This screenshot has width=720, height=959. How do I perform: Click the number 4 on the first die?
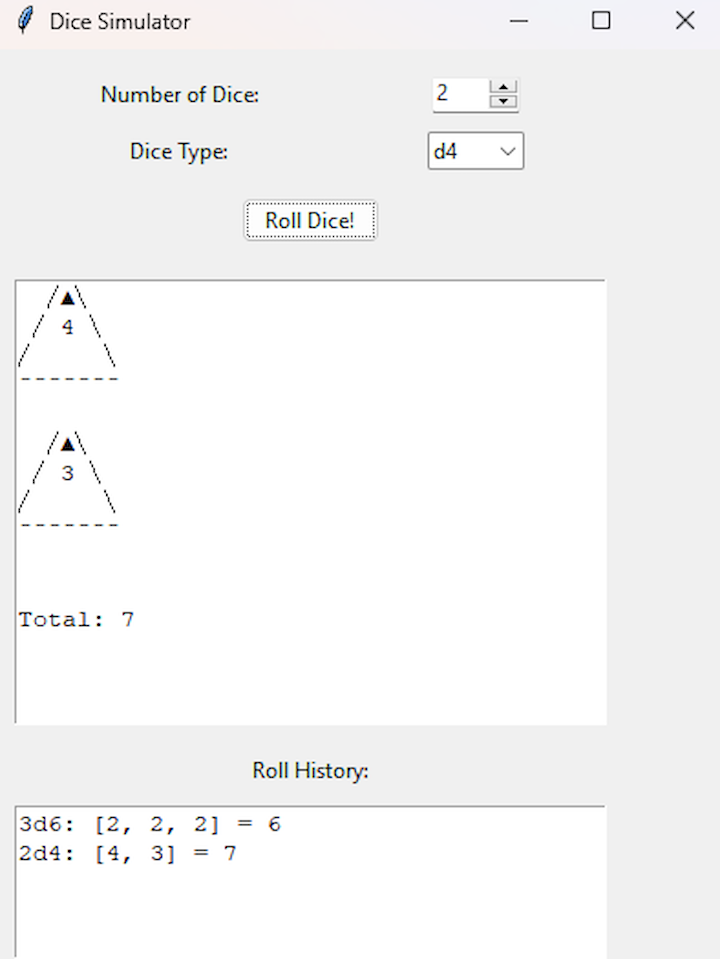click(67, 327)
